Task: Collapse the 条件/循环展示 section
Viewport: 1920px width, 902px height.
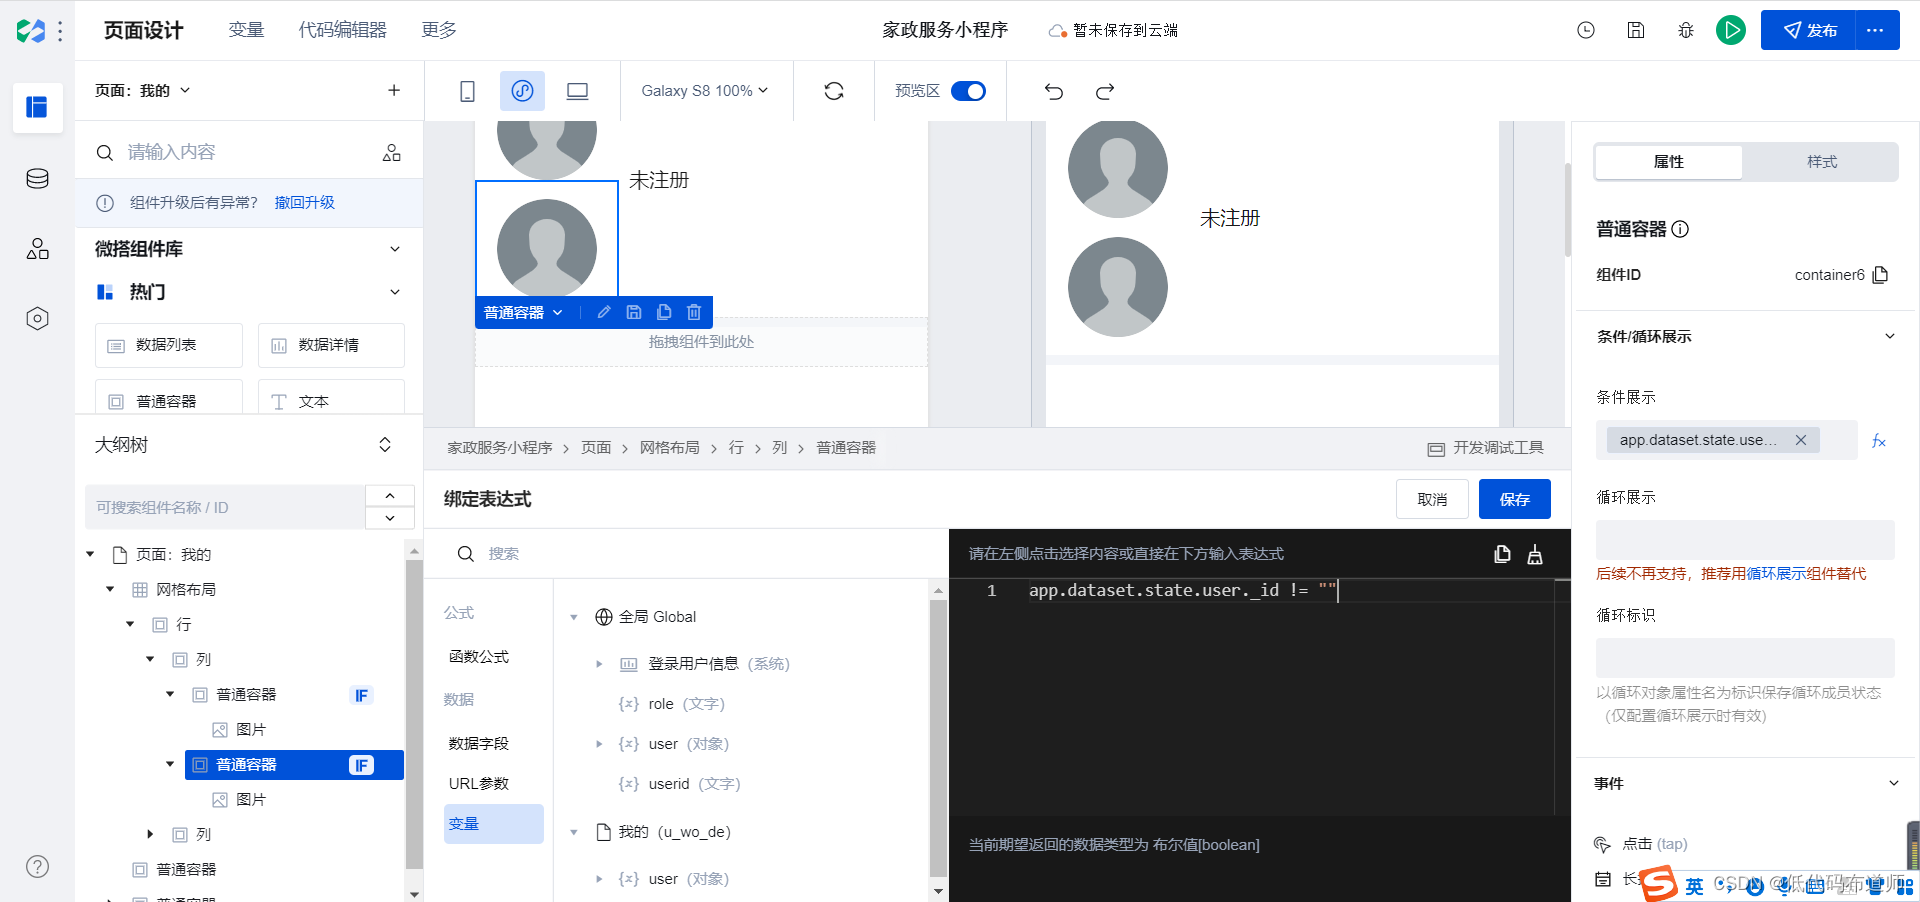Action: click(x=1890, y=336)
